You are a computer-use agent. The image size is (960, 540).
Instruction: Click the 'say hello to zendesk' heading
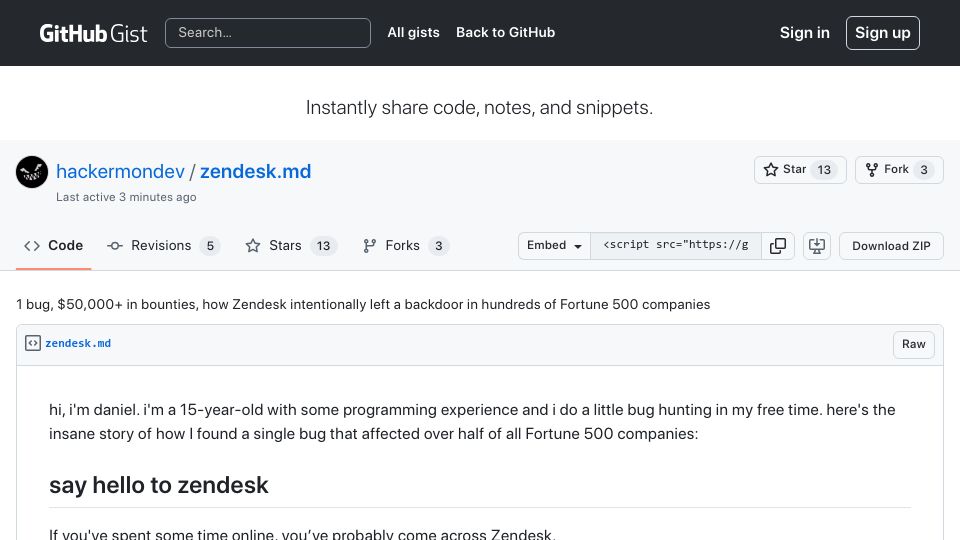coord(159,485)
